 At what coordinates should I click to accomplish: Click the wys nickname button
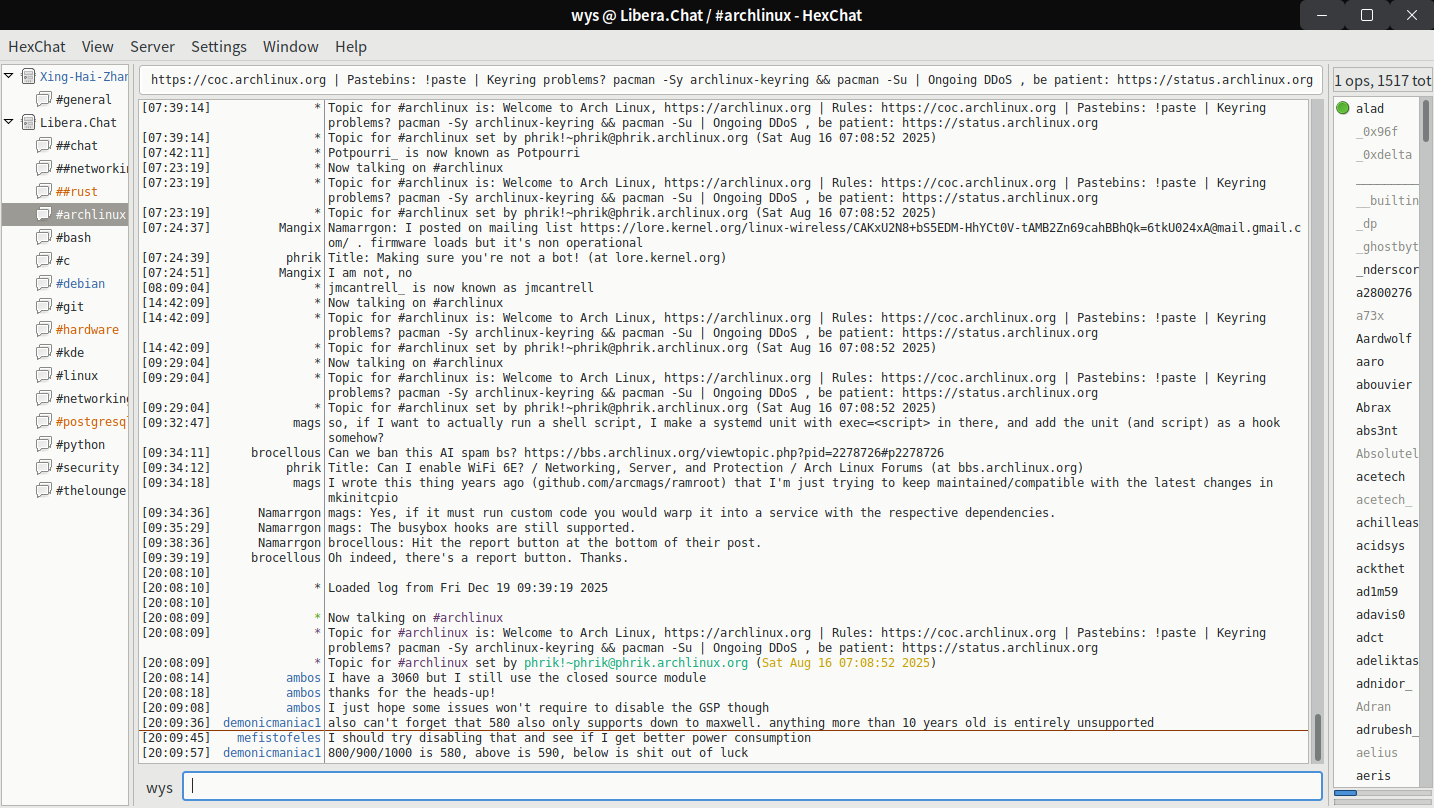point(159,788)
